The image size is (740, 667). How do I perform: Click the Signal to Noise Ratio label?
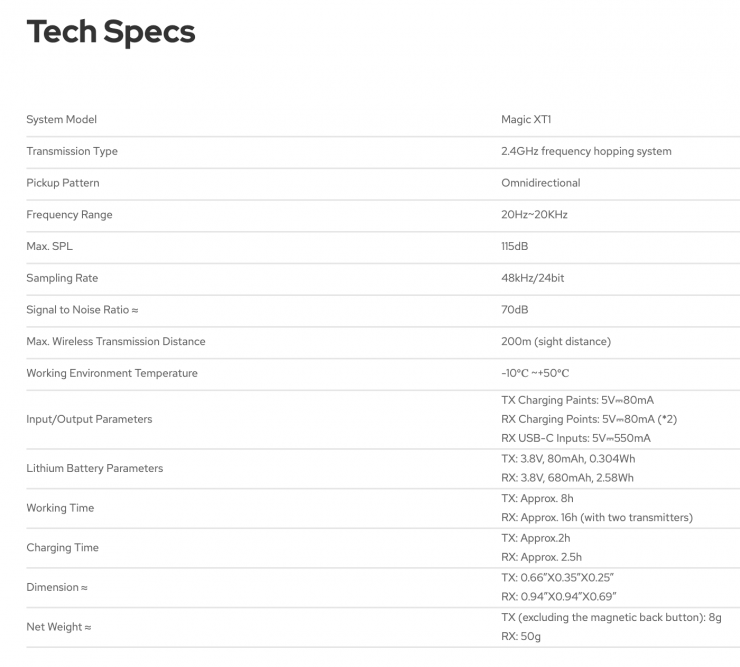82,310
